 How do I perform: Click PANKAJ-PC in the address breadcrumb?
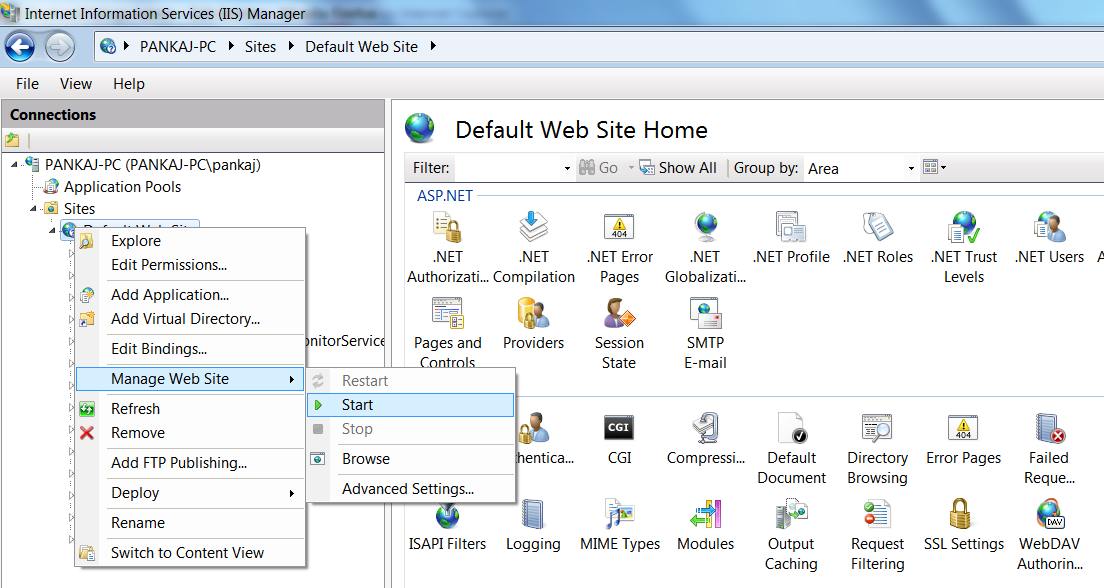[178, 46]
